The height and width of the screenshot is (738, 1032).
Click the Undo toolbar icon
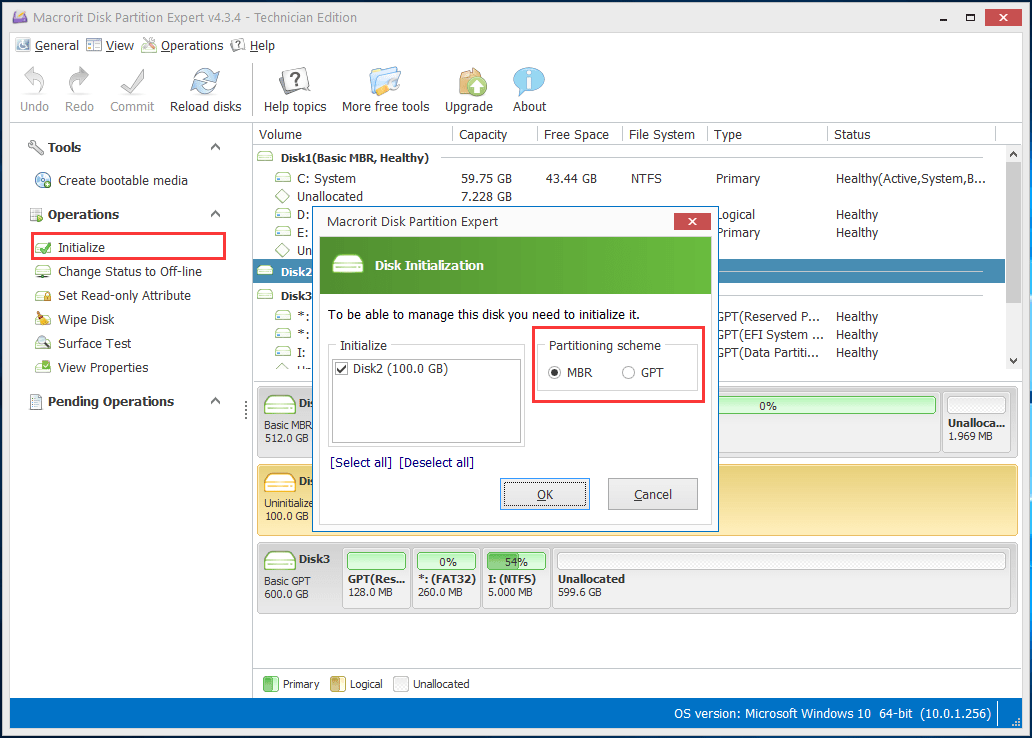coord(34,89)
